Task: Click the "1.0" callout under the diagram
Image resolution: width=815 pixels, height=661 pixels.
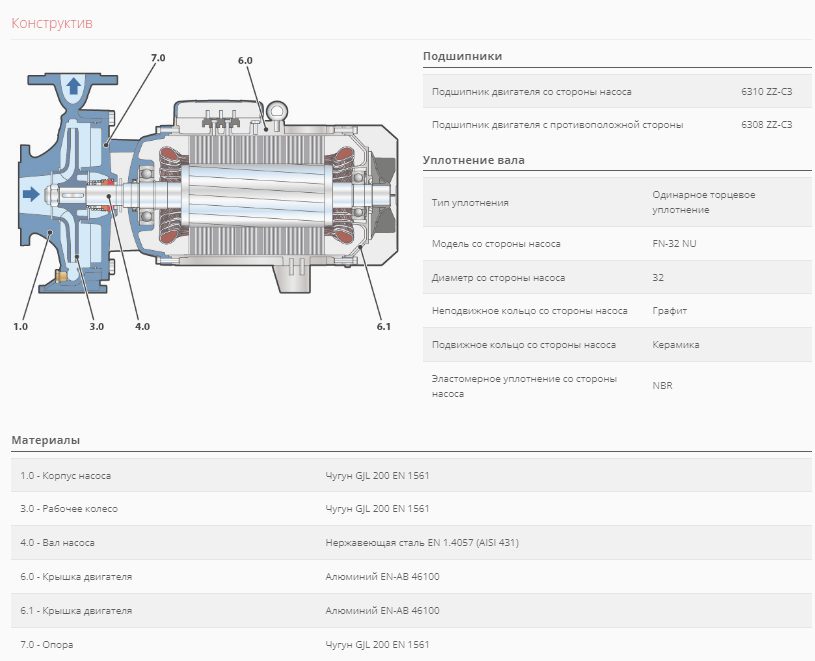Action: (x=21, y=326)
